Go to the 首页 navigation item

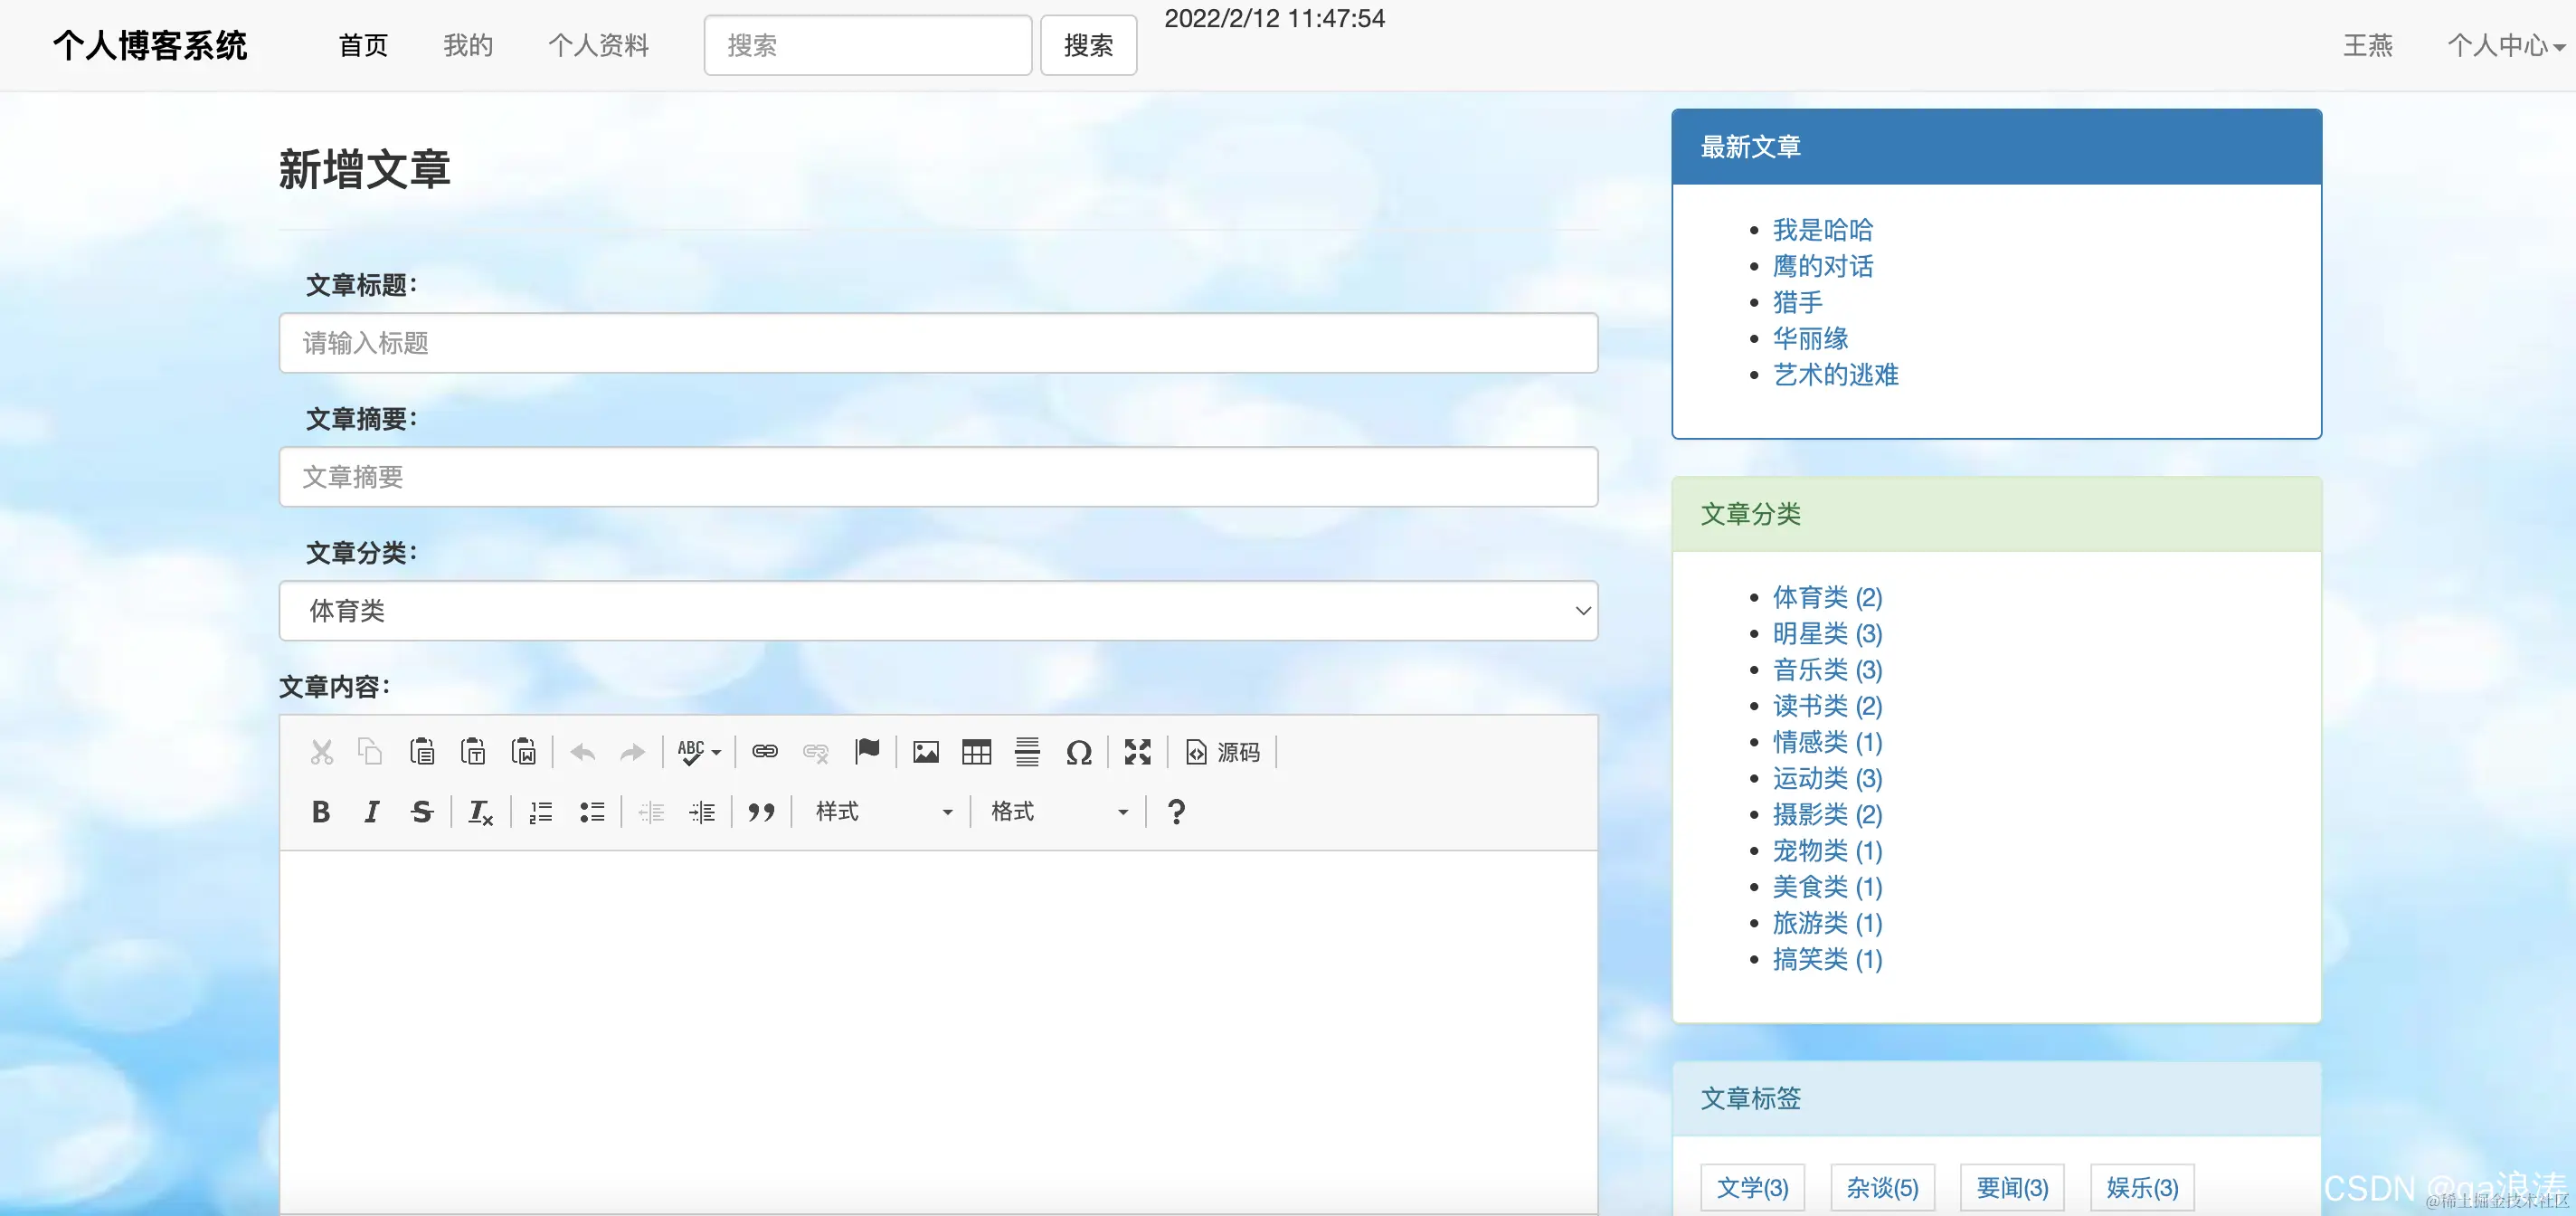(362, 45)
